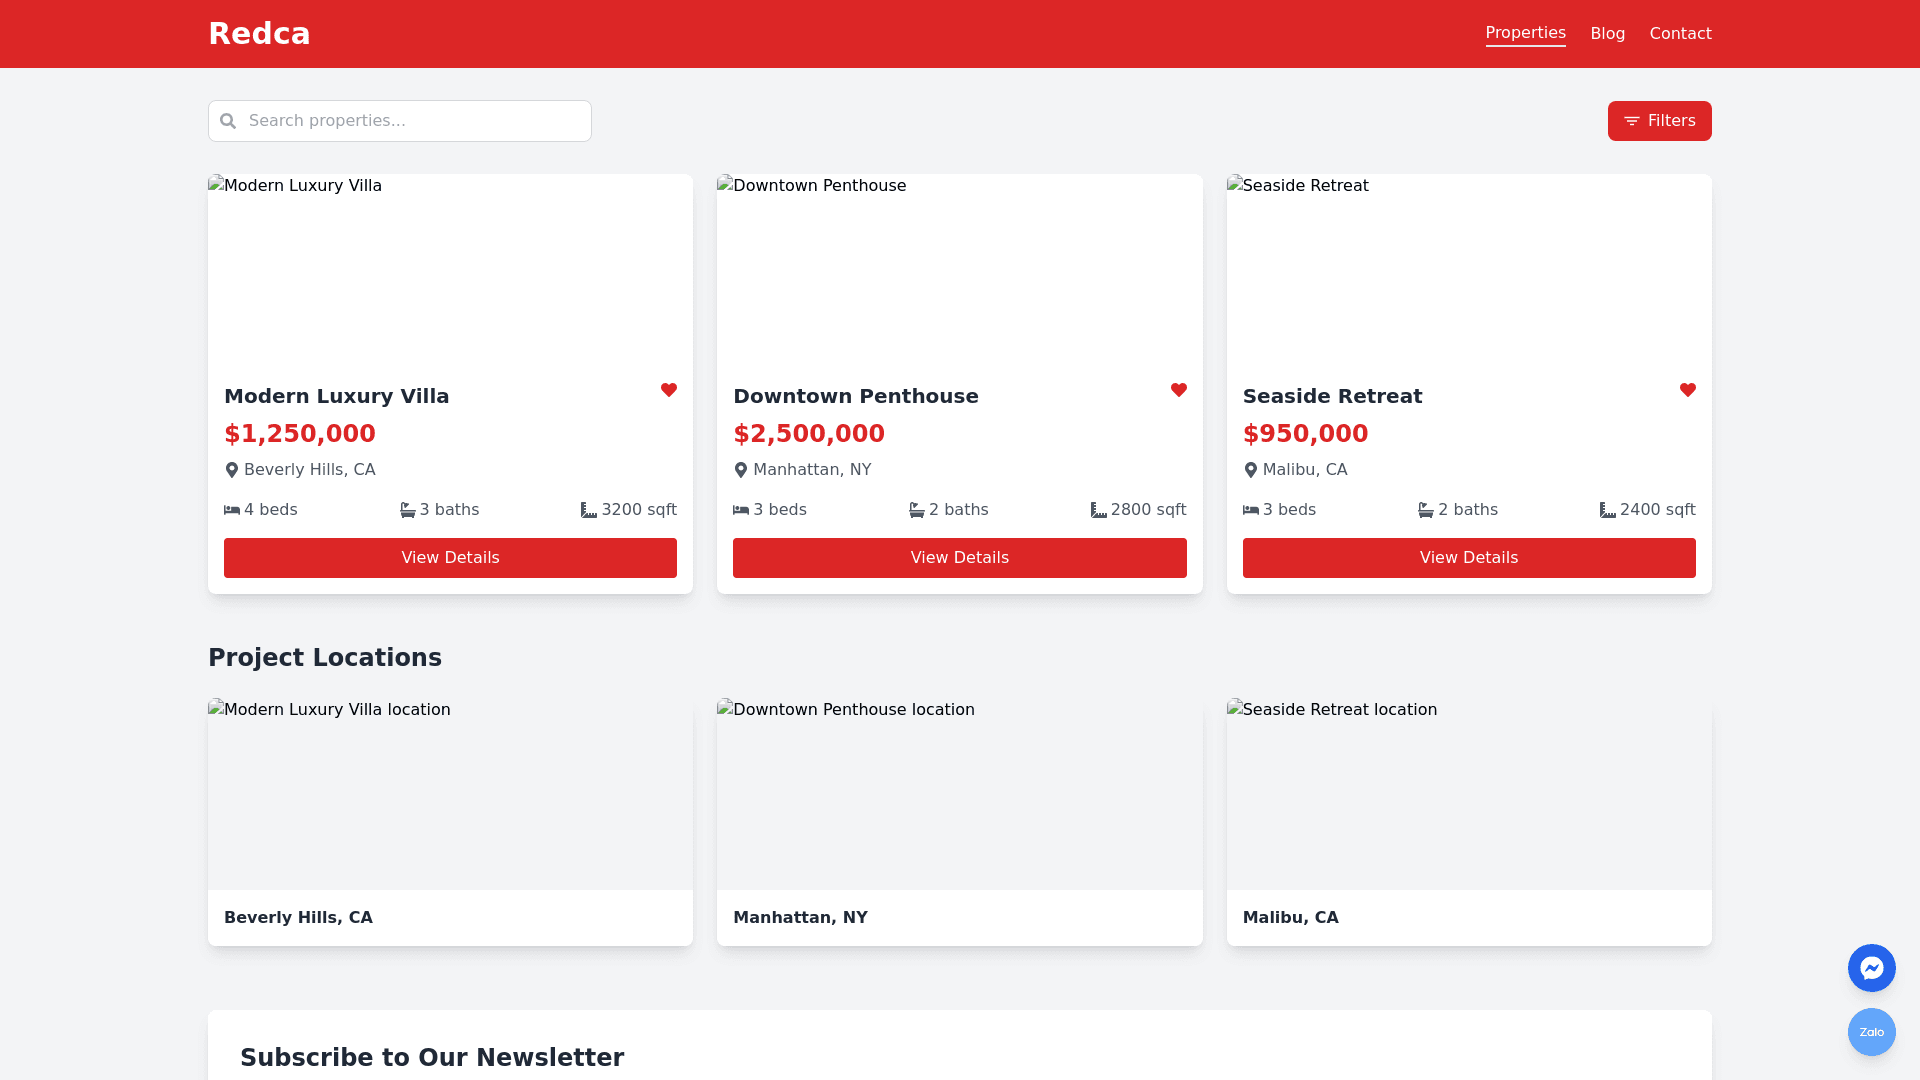Click the bath icon on Downtown Penthouse

click(x=917, y=510)
